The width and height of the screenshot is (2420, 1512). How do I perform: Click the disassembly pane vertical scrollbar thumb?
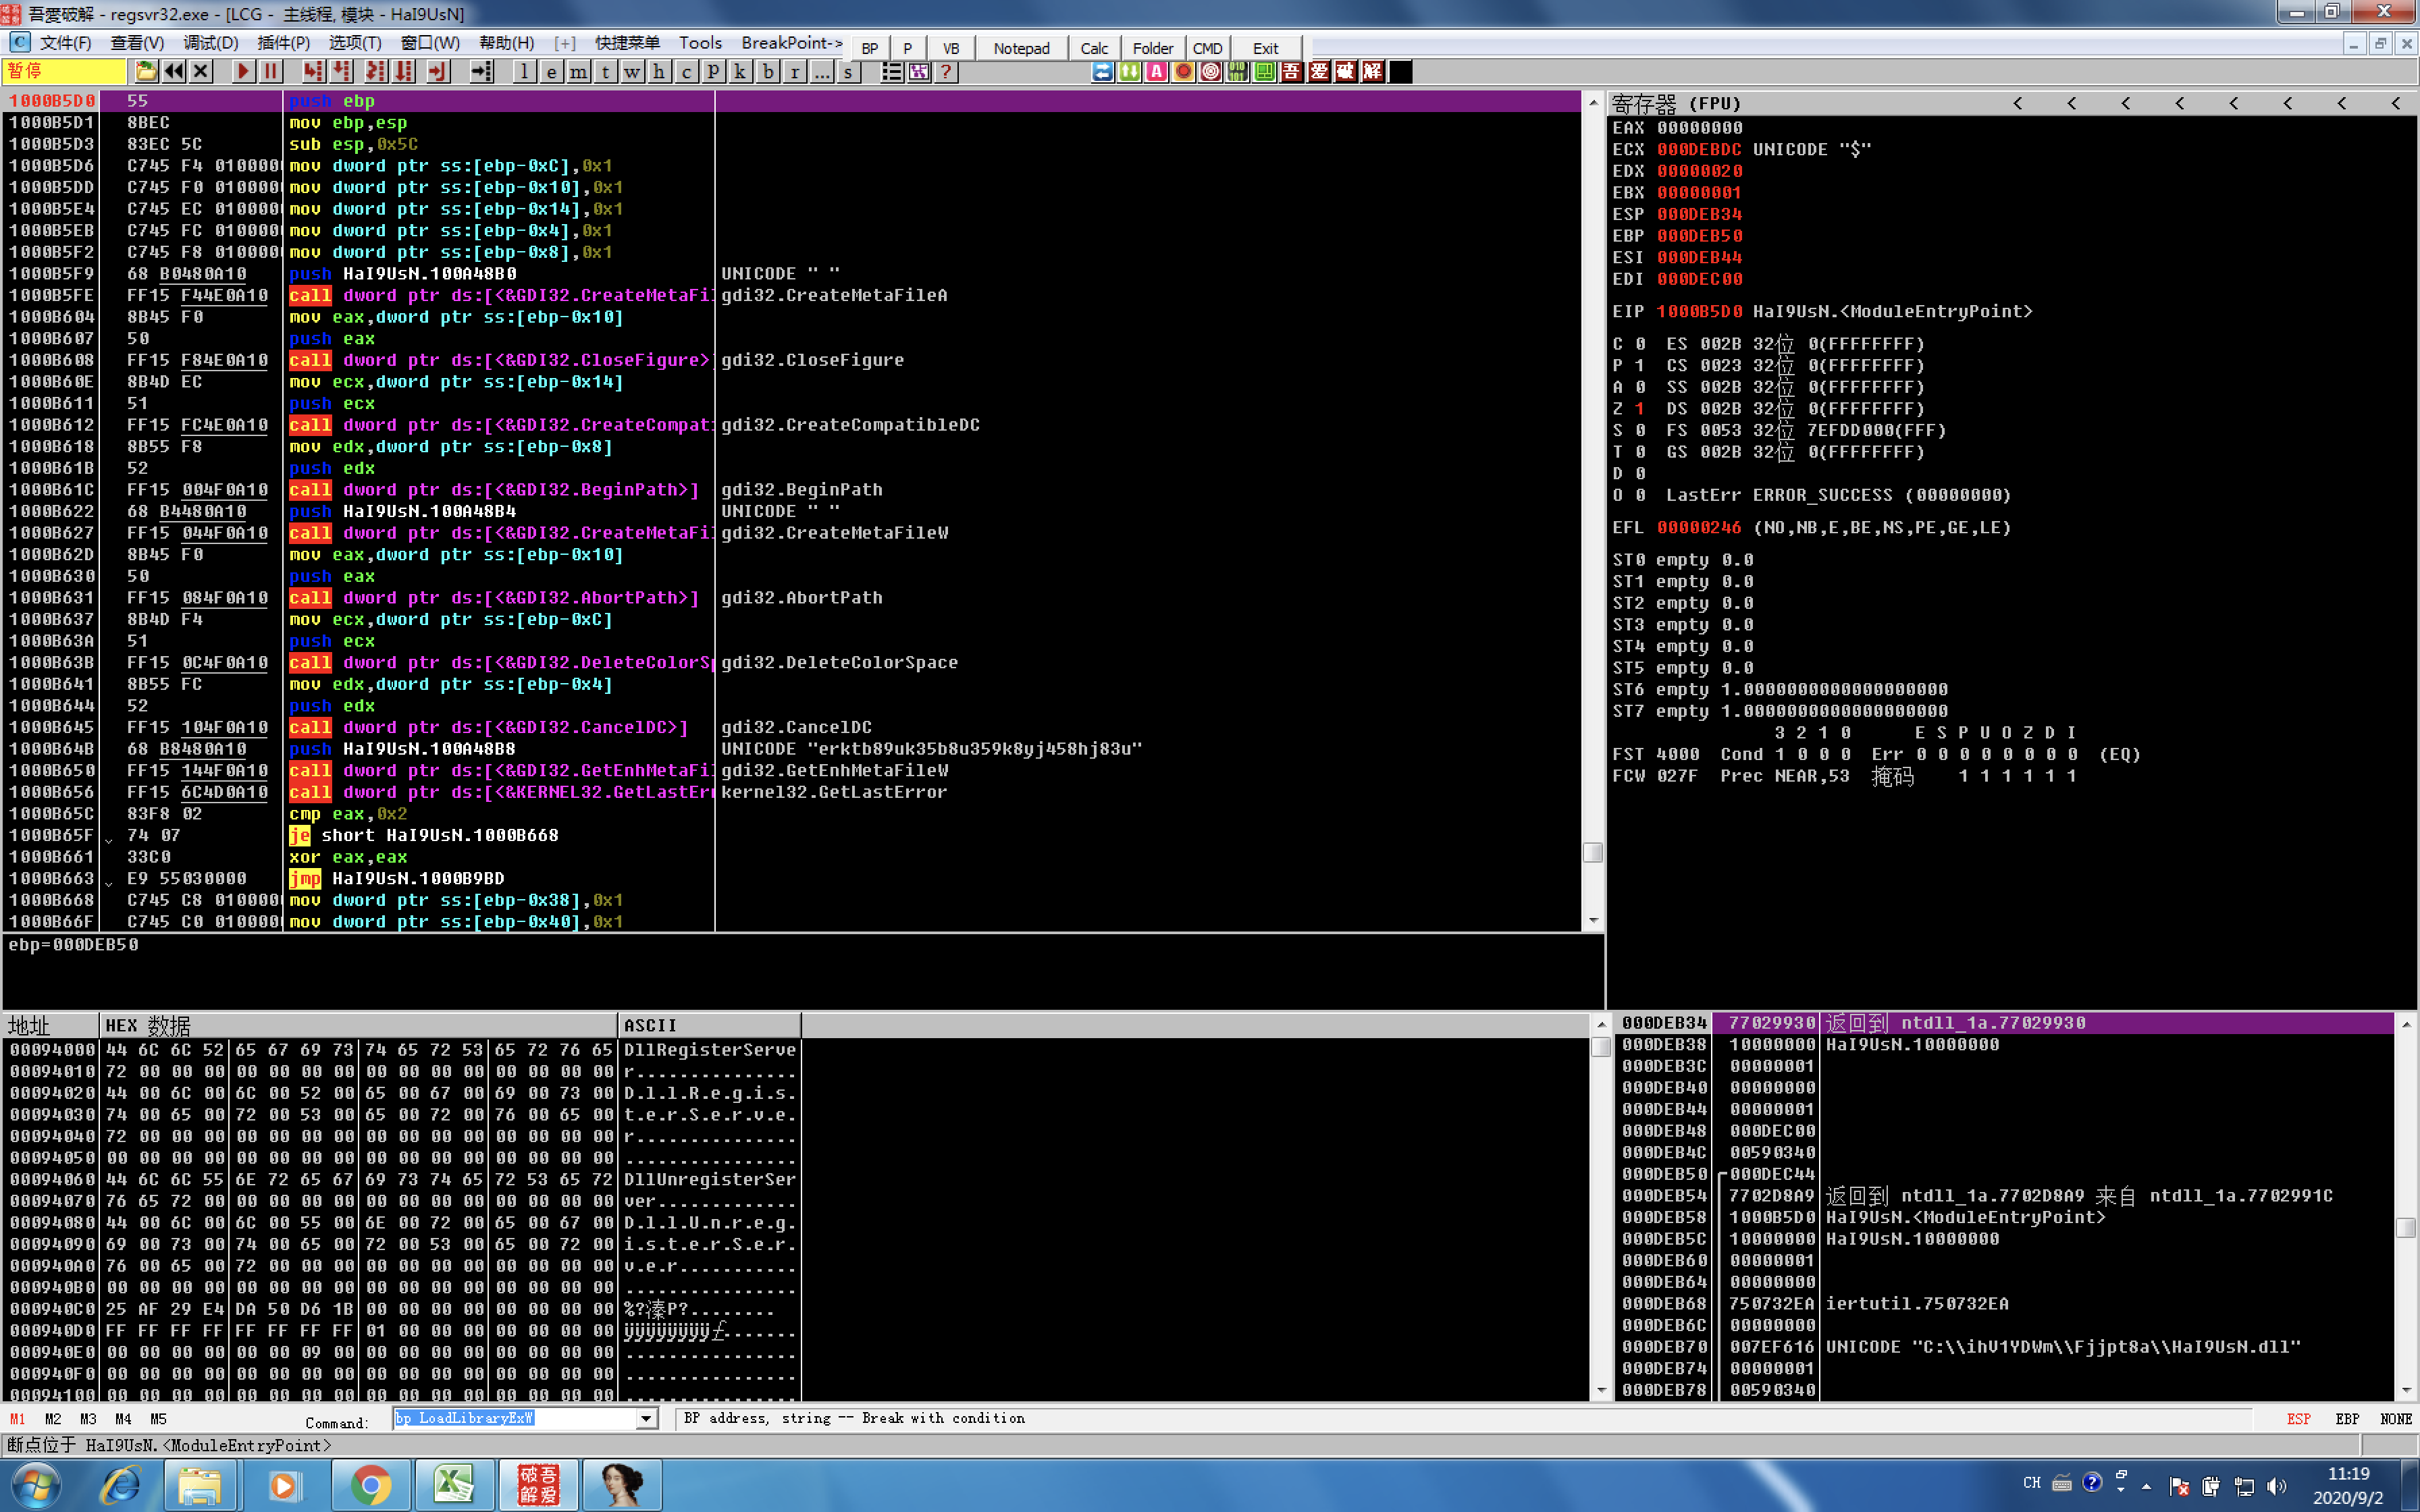coord(1593,852)
